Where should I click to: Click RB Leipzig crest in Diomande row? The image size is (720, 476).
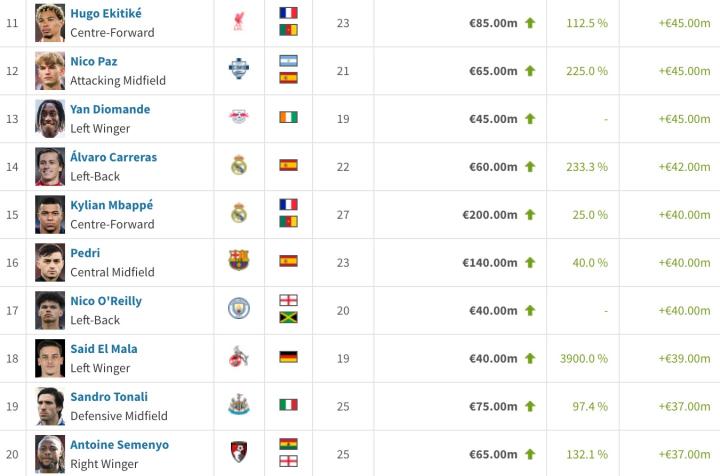click(x=238, y=117)
